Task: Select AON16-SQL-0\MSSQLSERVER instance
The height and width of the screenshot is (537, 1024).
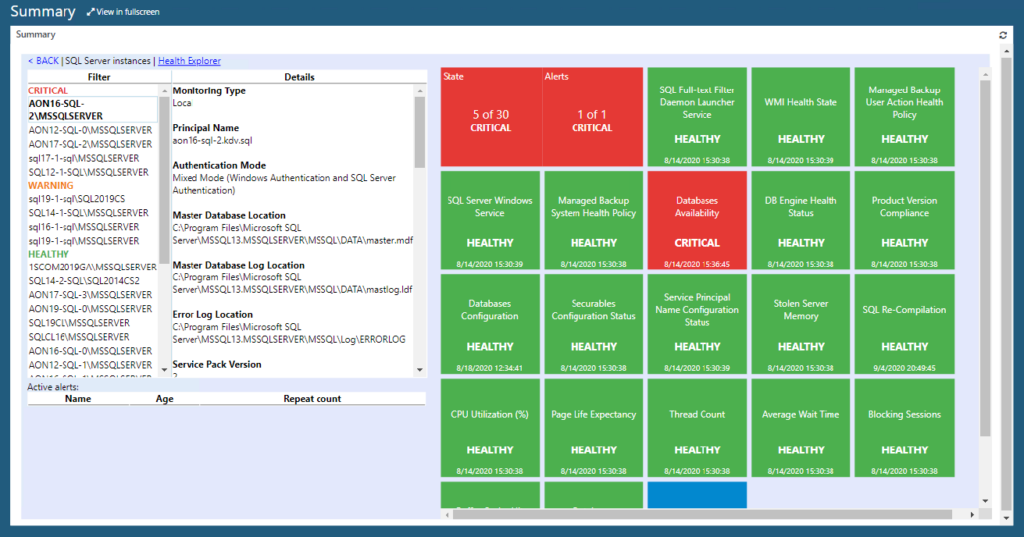Action: click(90, 351)
